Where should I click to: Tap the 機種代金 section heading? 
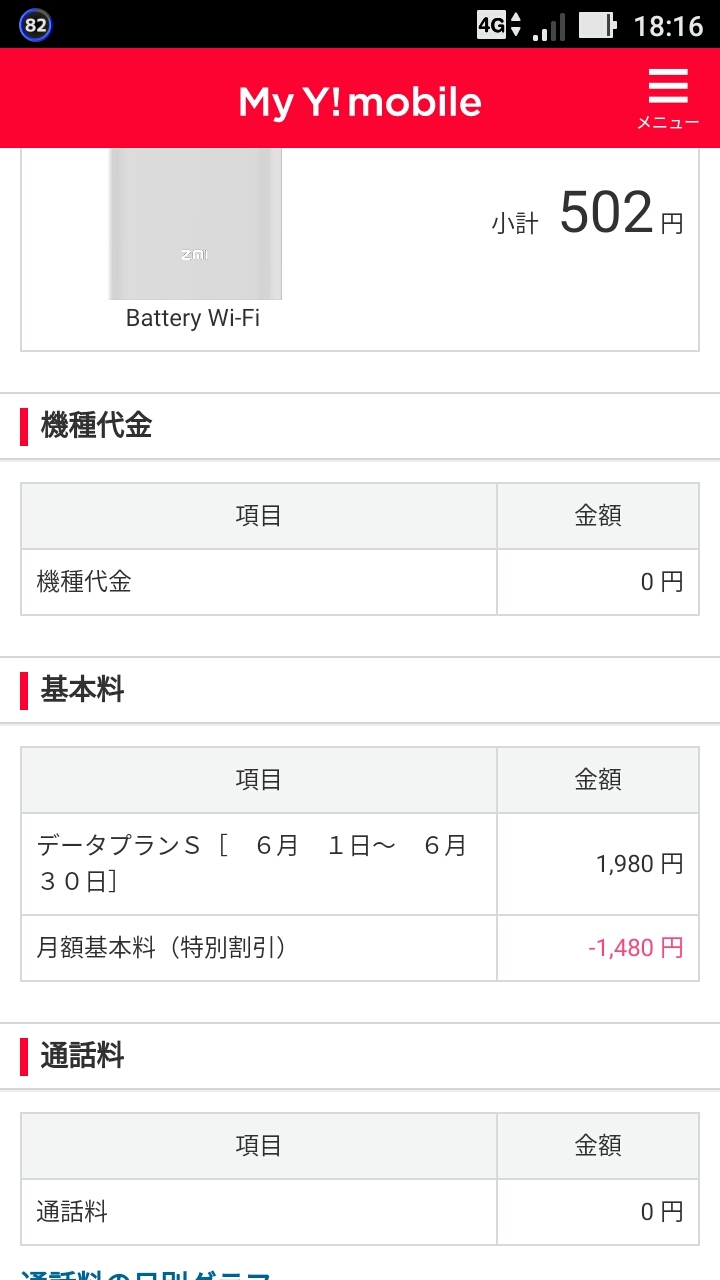point(96,426)
